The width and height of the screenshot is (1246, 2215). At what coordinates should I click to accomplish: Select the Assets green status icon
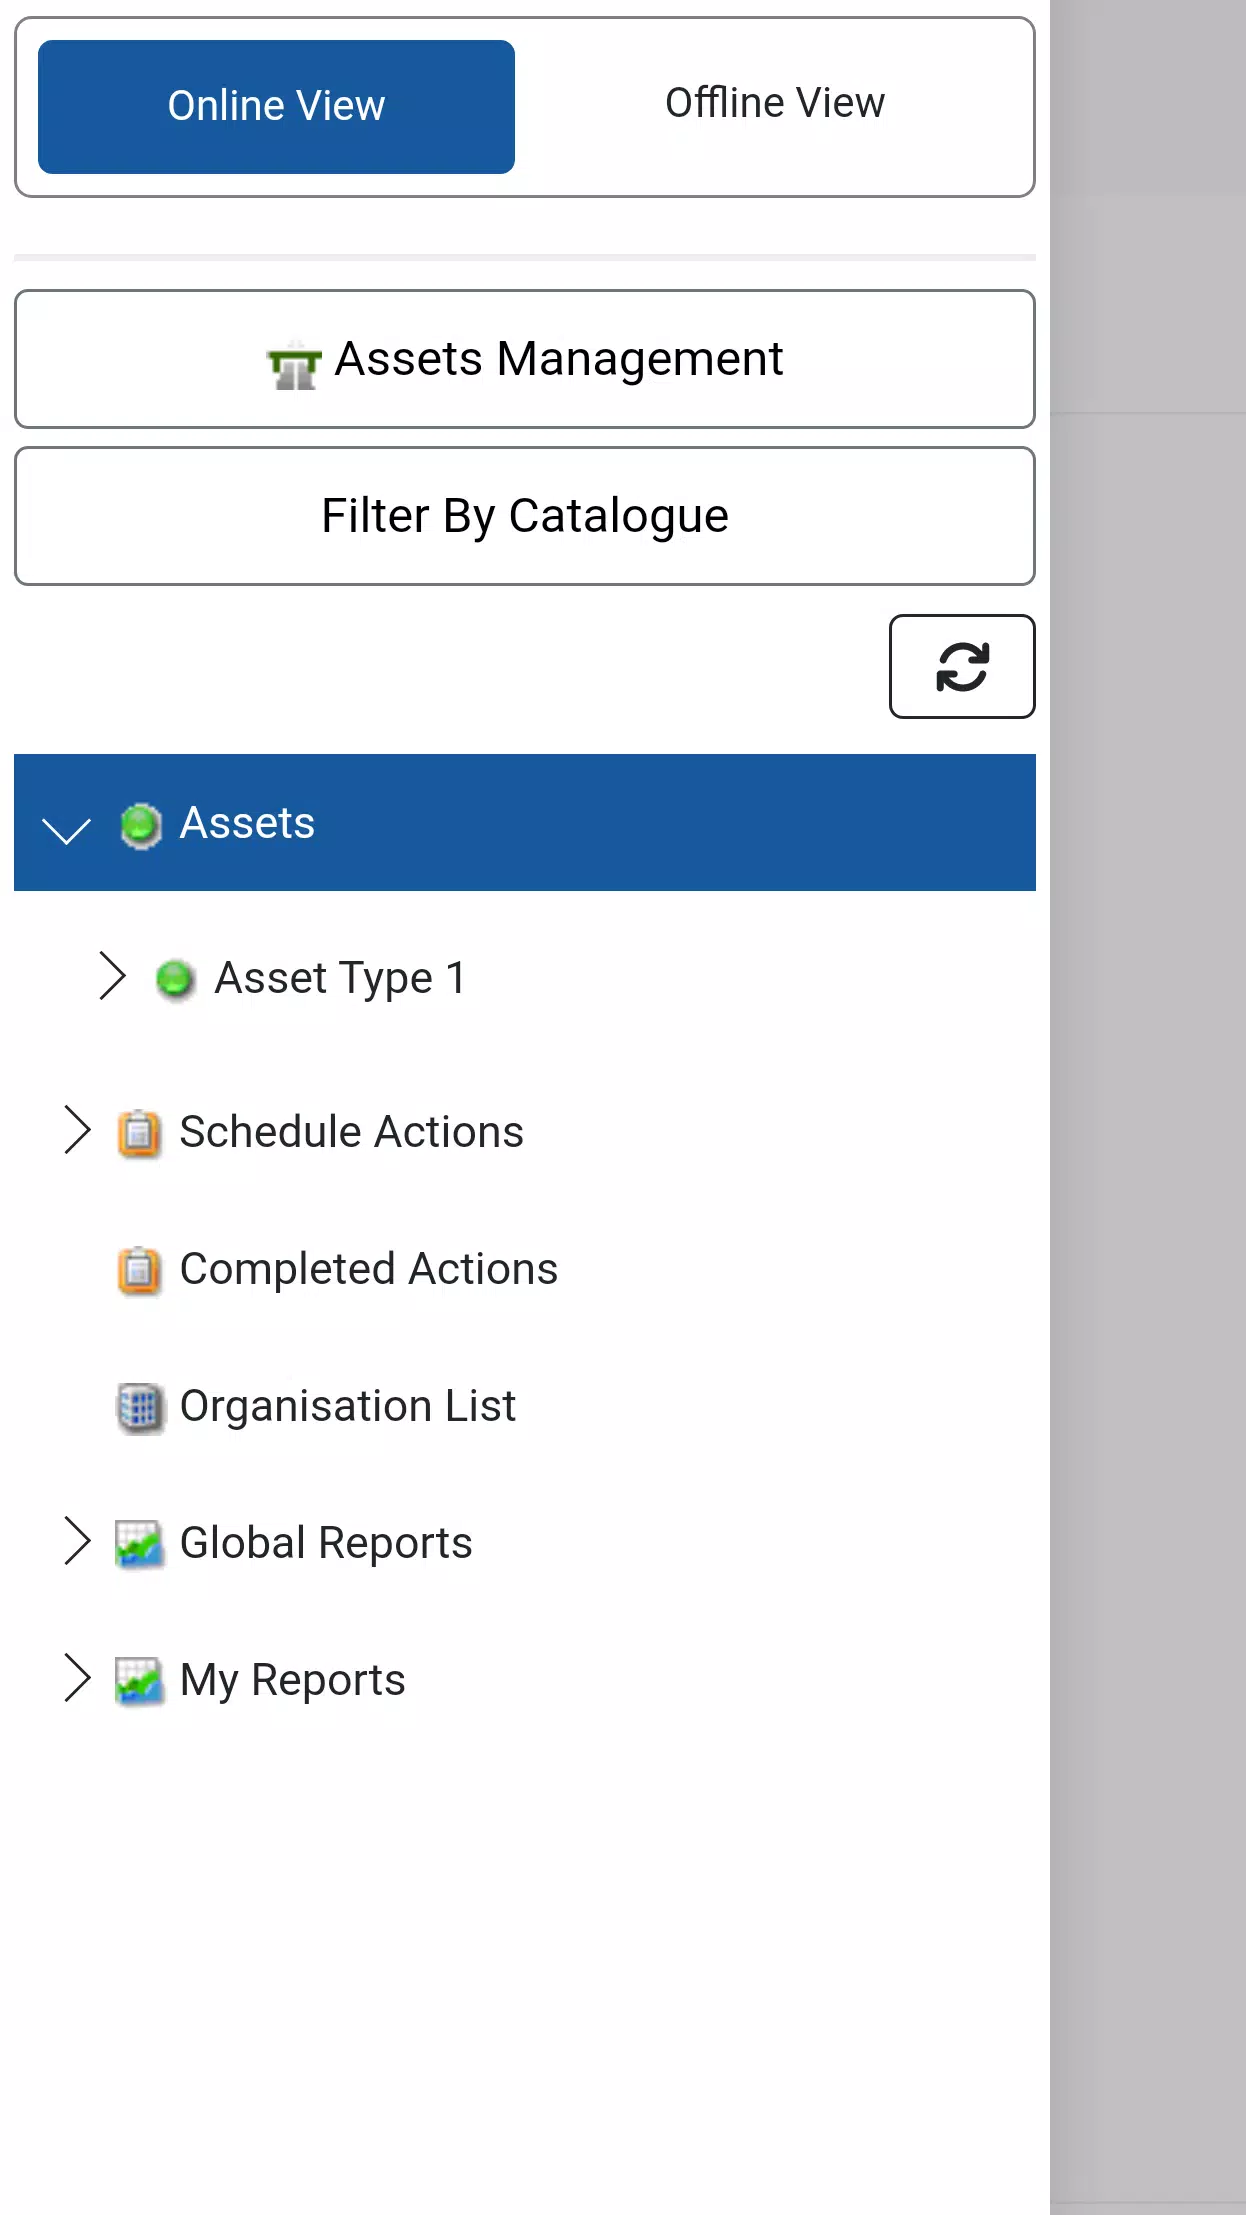141,824
